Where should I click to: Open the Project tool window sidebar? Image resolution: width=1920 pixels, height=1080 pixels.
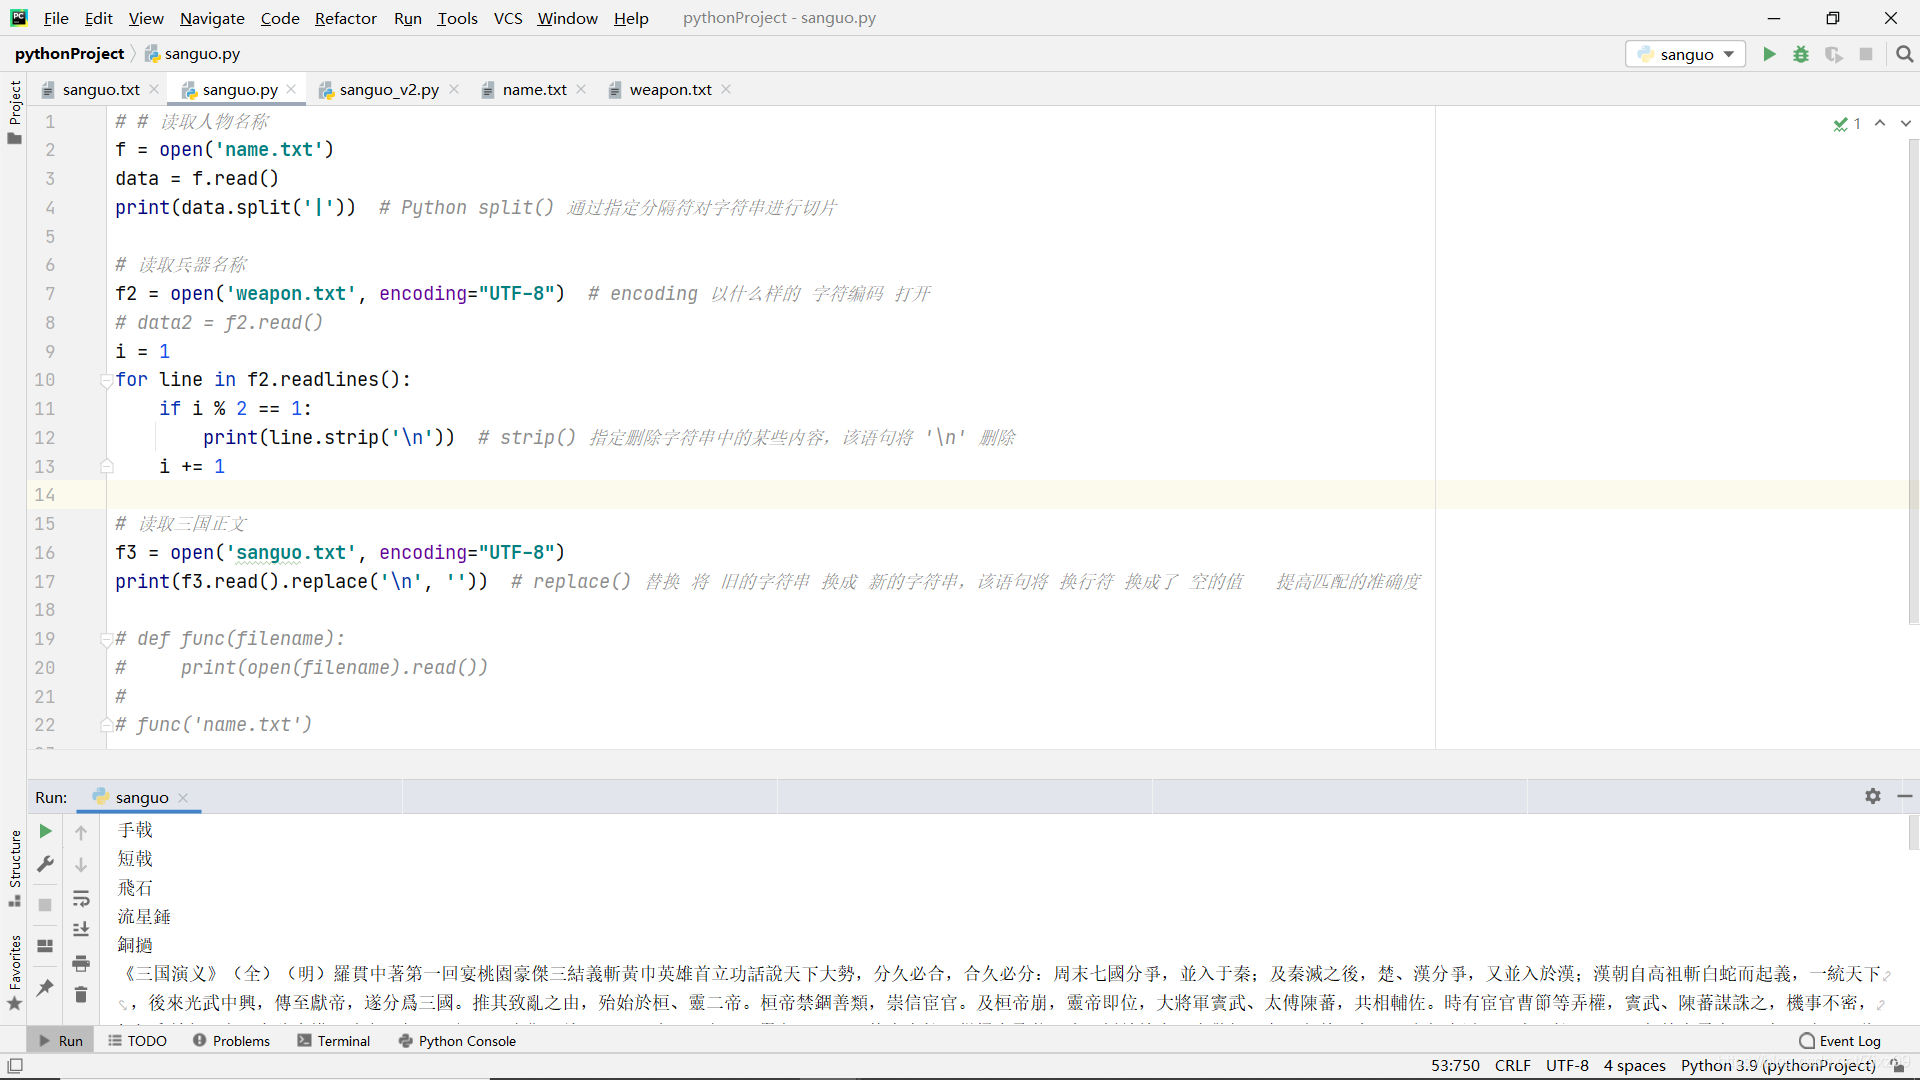coord(14,112)
